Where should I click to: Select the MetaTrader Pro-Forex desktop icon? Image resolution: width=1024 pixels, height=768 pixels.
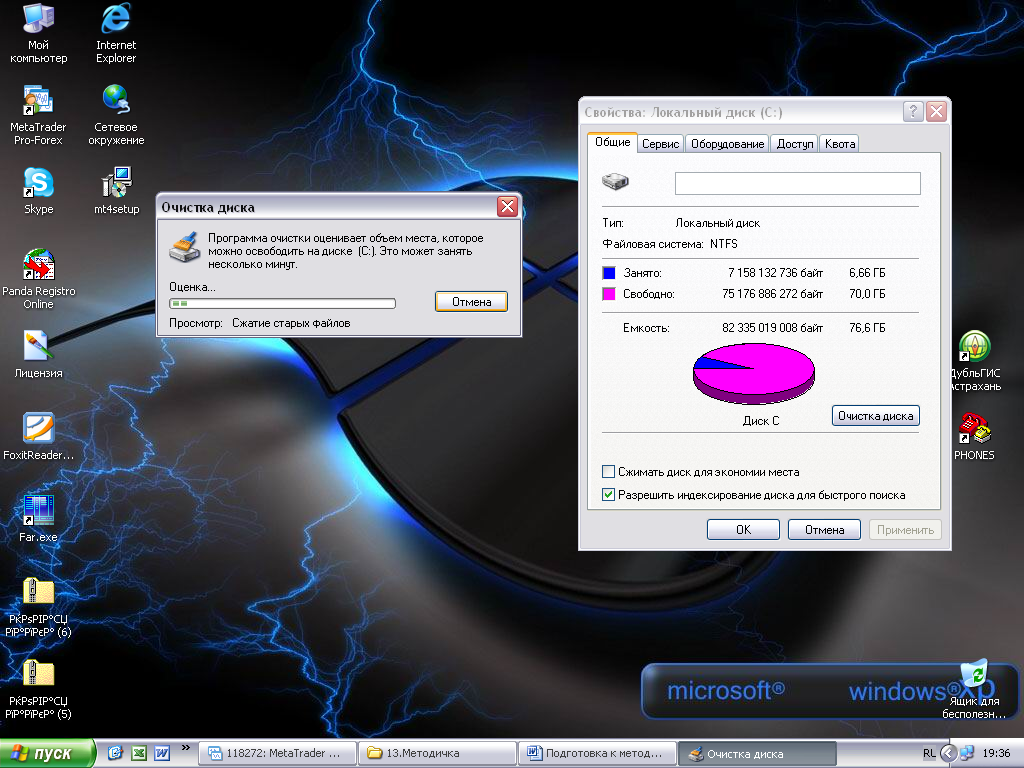click(x=38, y=115)
